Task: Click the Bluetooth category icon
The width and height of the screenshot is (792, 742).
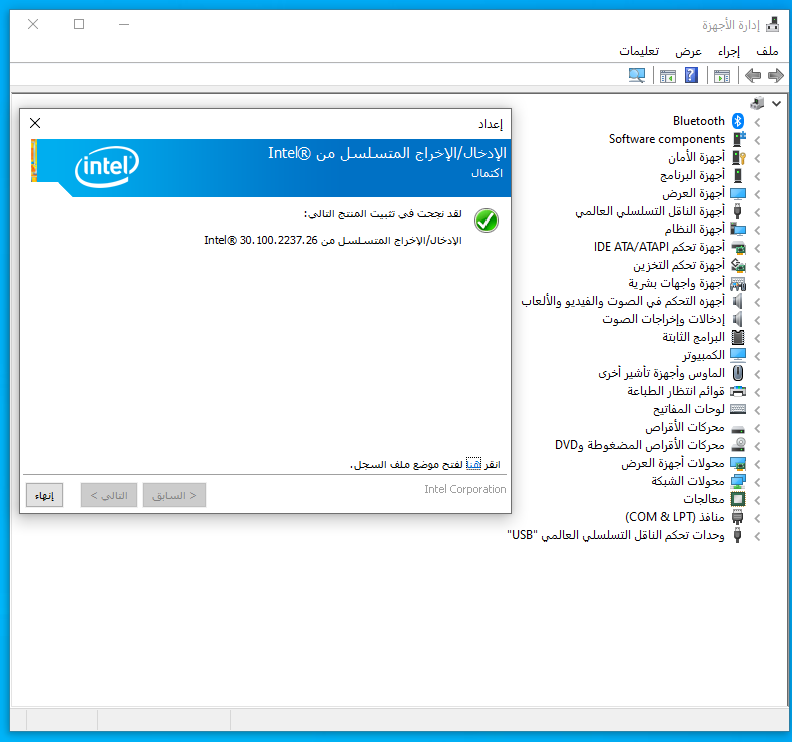Action: coord(738,121)
